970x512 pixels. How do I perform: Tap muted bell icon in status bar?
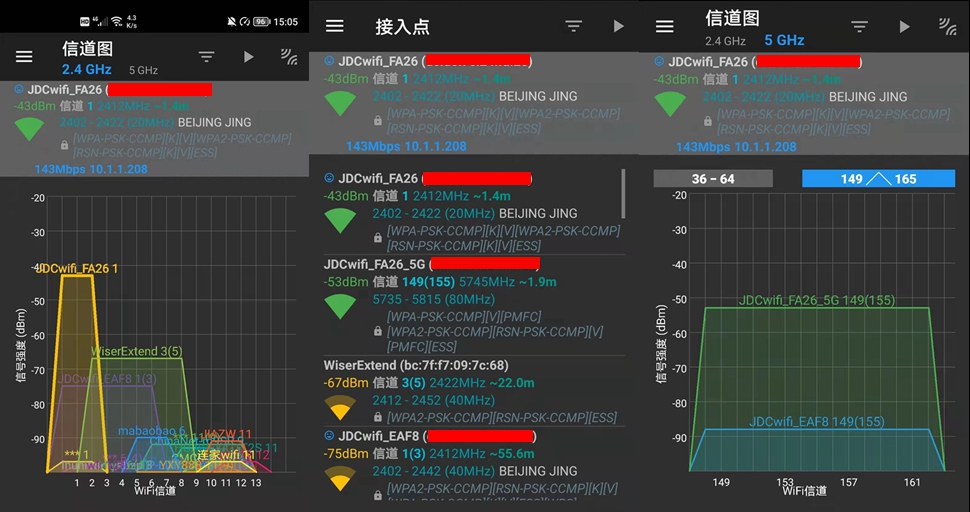pos(231,22)
